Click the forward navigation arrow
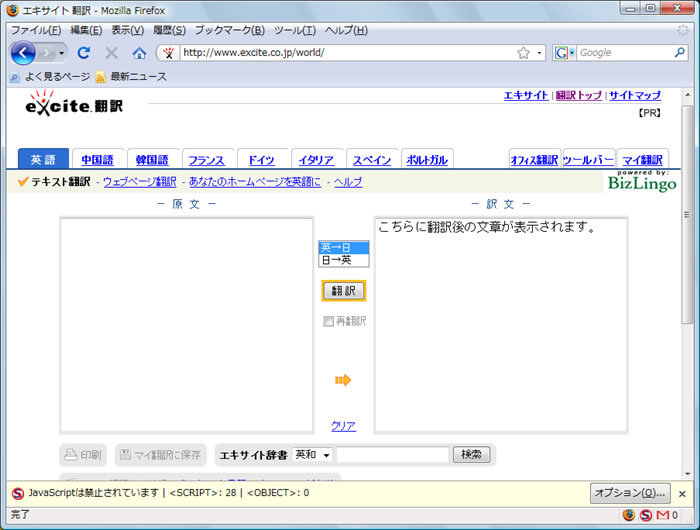The image size is (700, 530). coord(46,53)
